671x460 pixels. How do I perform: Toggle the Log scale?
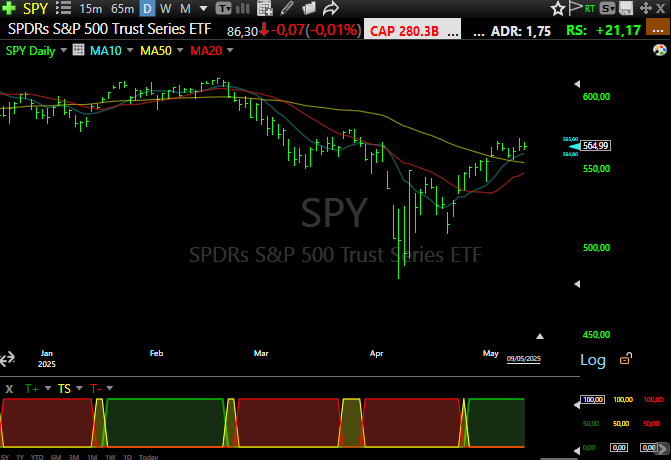click(x=593, y=360)
